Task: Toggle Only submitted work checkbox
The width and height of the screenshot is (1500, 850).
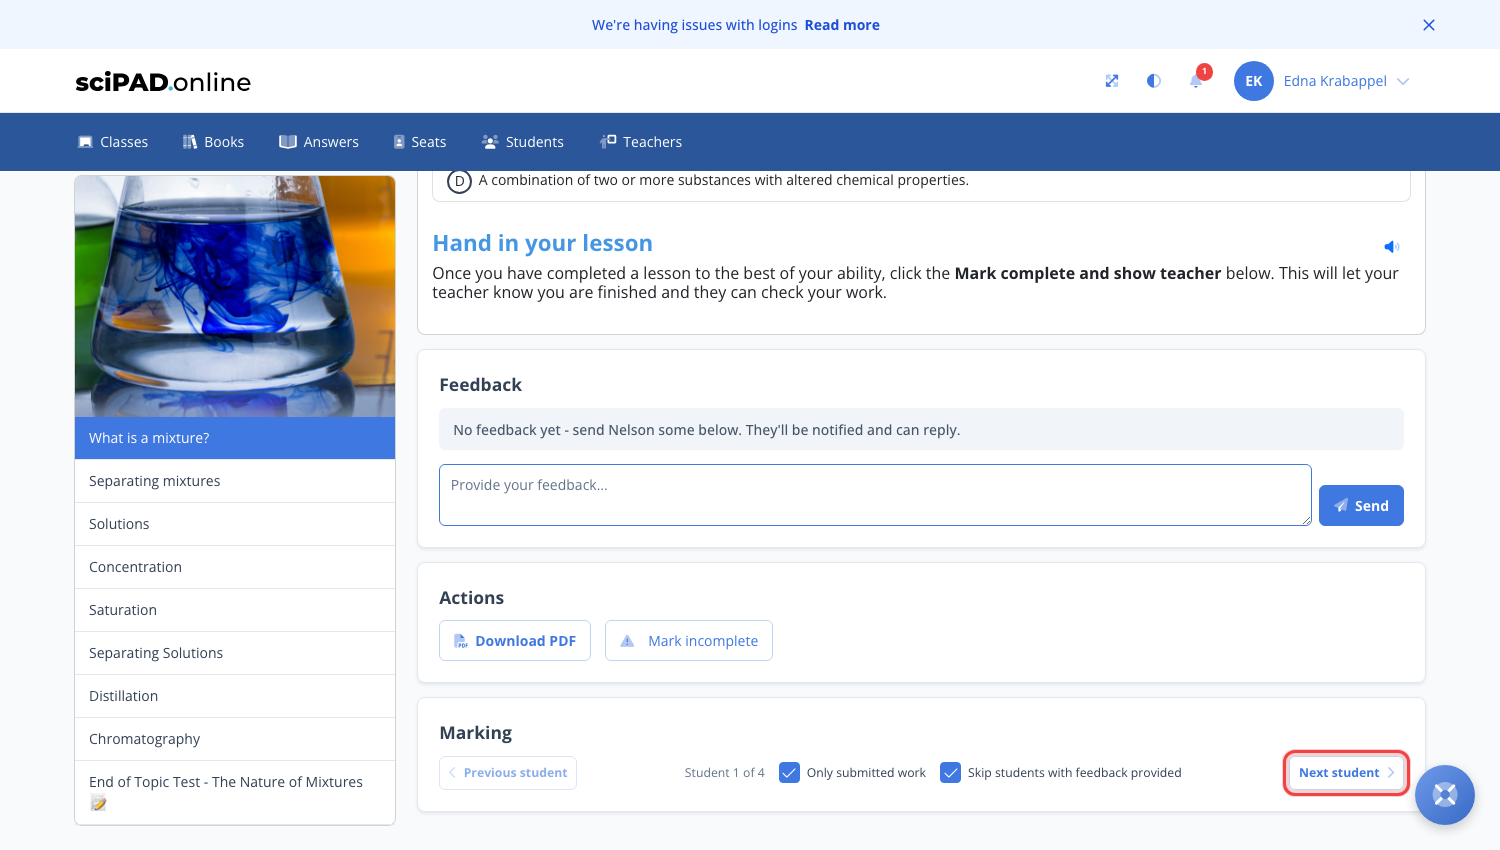Action: 789,773
